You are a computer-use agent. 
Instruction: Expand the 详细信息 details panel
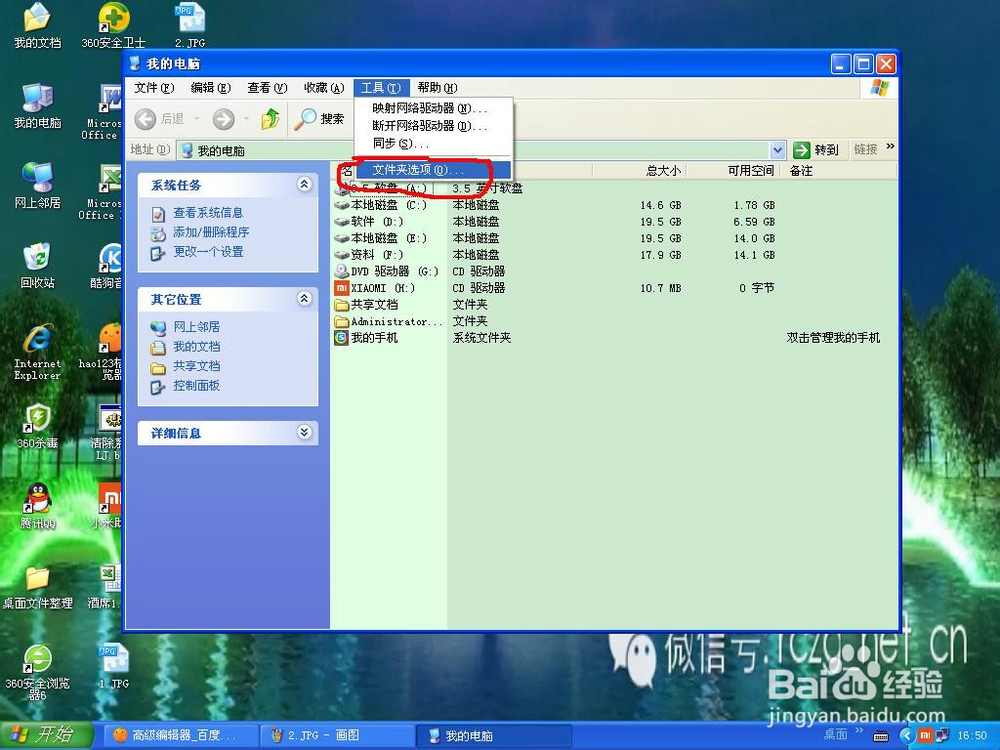point(304,432)
